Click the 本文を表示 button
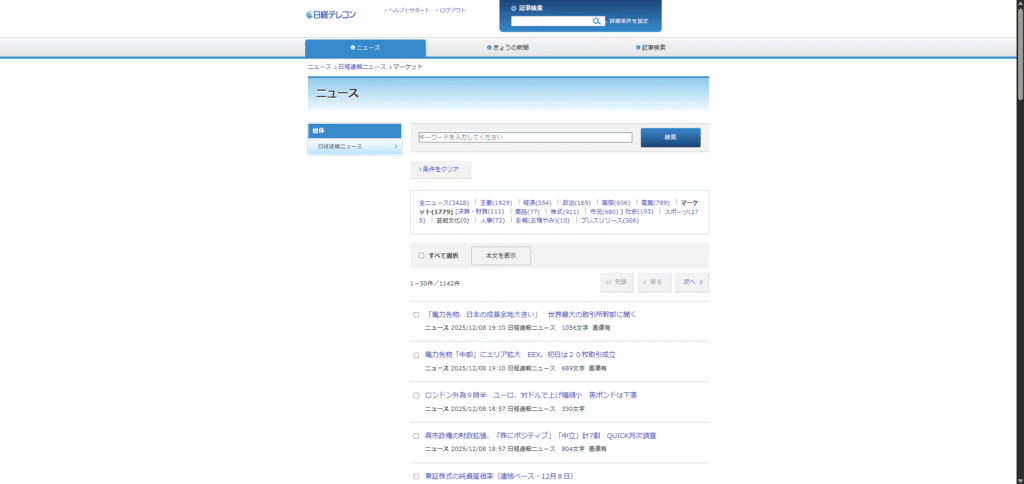 pos(501,255)
